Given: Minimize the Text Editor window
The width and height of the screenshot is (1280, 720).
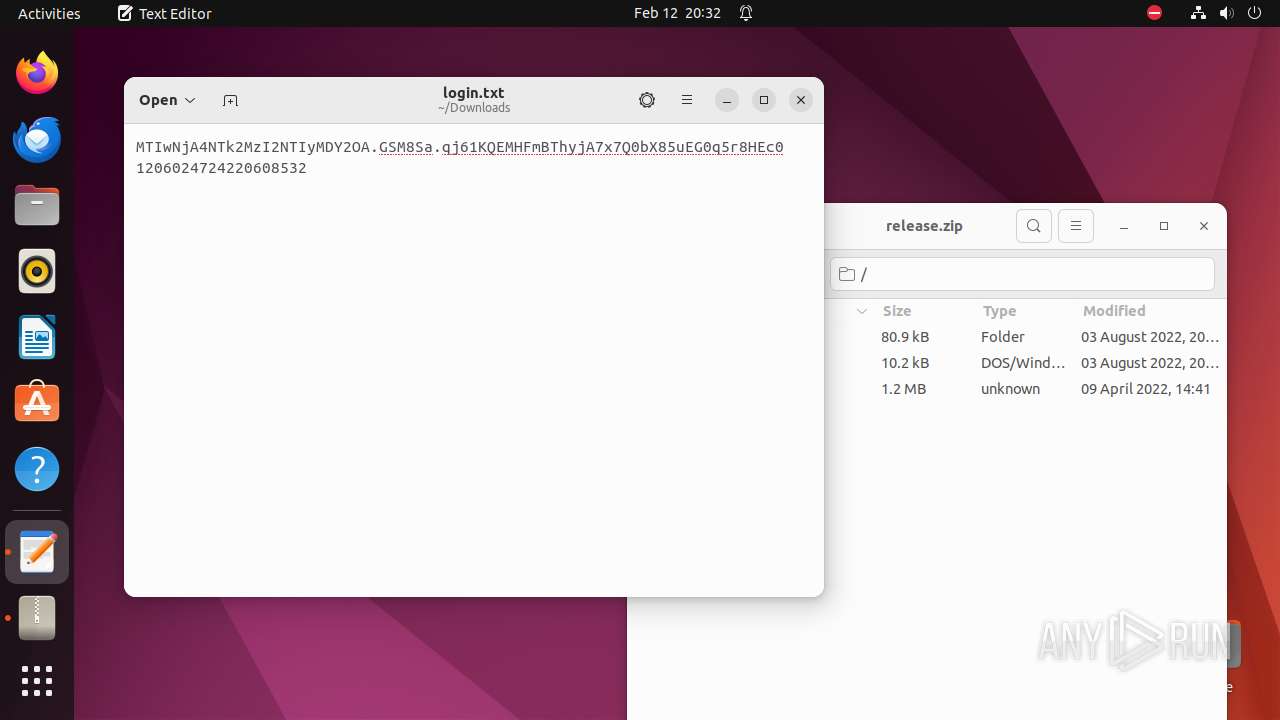Looking at the screenshot, I should (x=727, y=100).
